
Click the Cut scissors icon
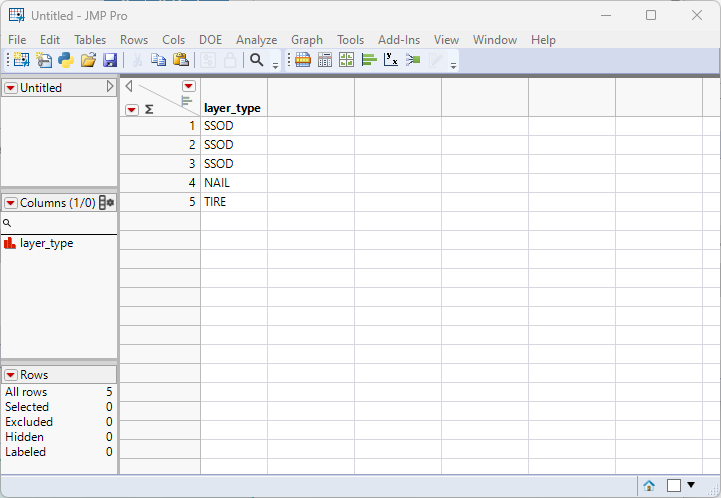point(137,60)
